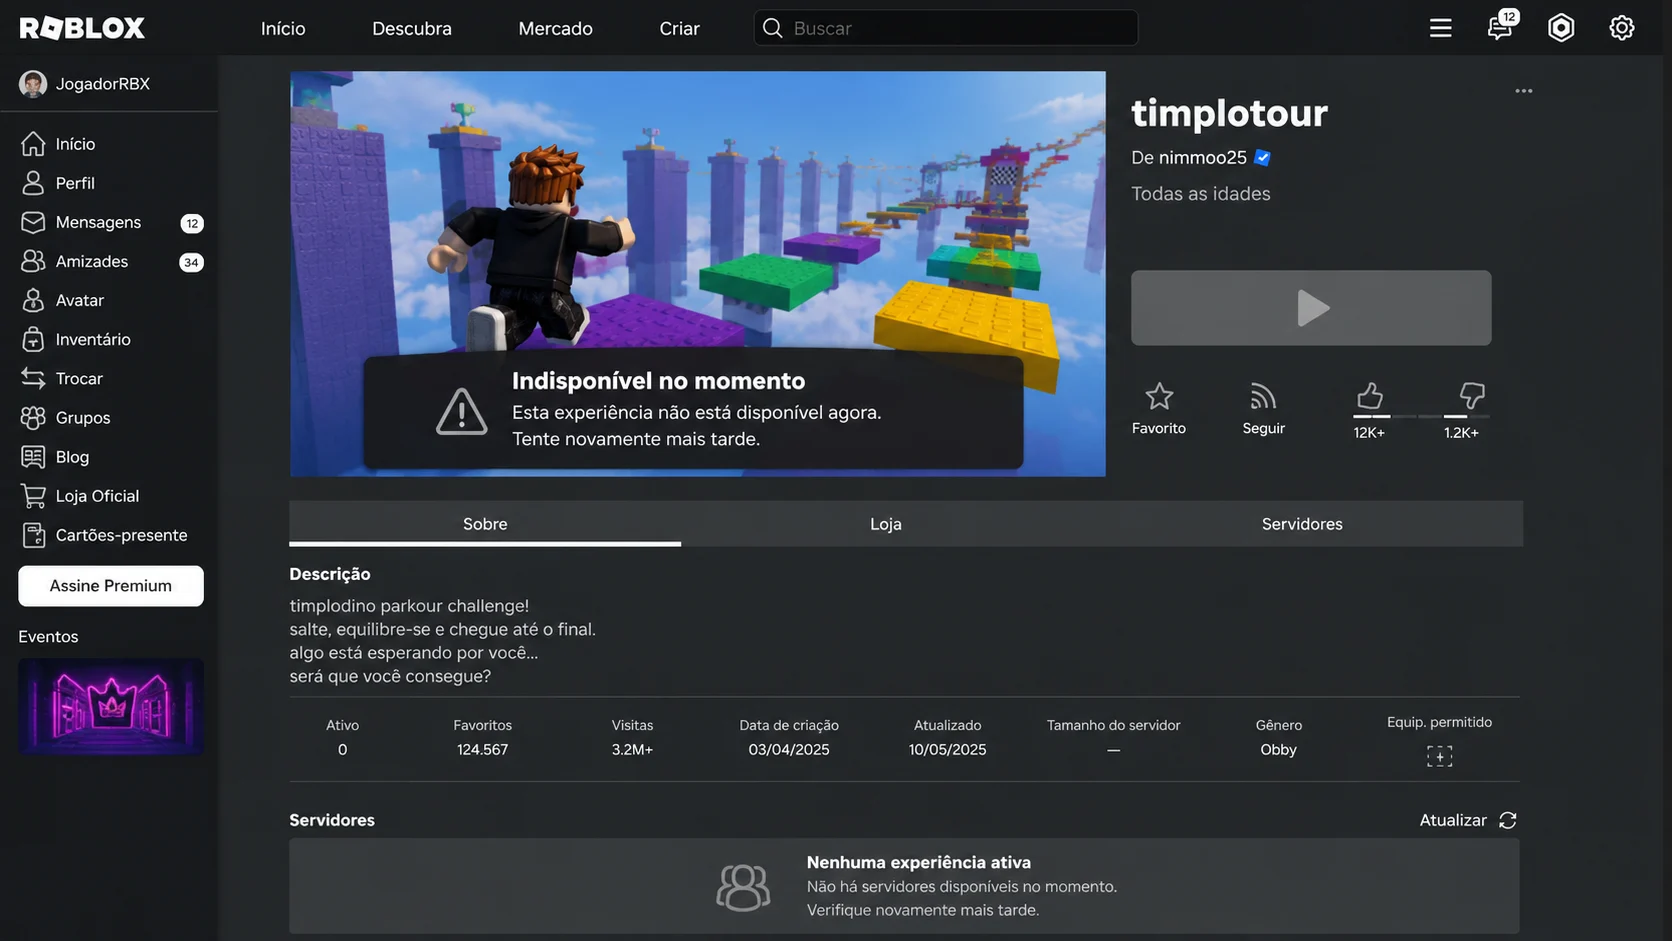
Task: Click the 12K+ likes count
Action: [x=1369, y=433]
